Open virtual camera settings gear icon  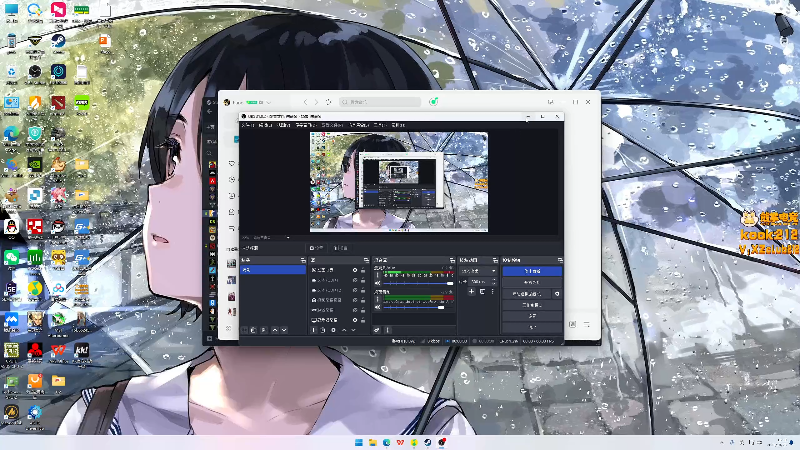pos(557,294)
